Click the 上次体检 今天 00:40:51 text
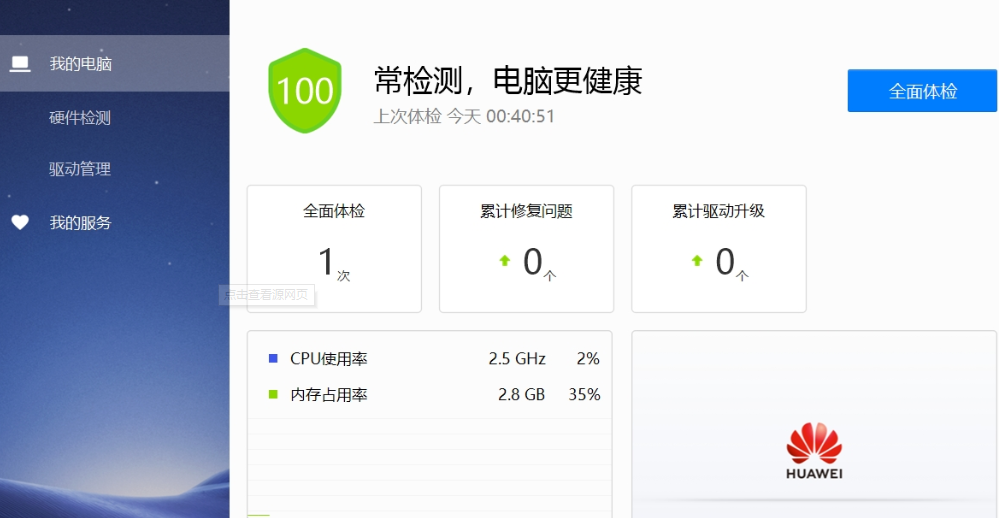Image resolution: width=999 pixels, height=518 pixels. tap(464, 117)
